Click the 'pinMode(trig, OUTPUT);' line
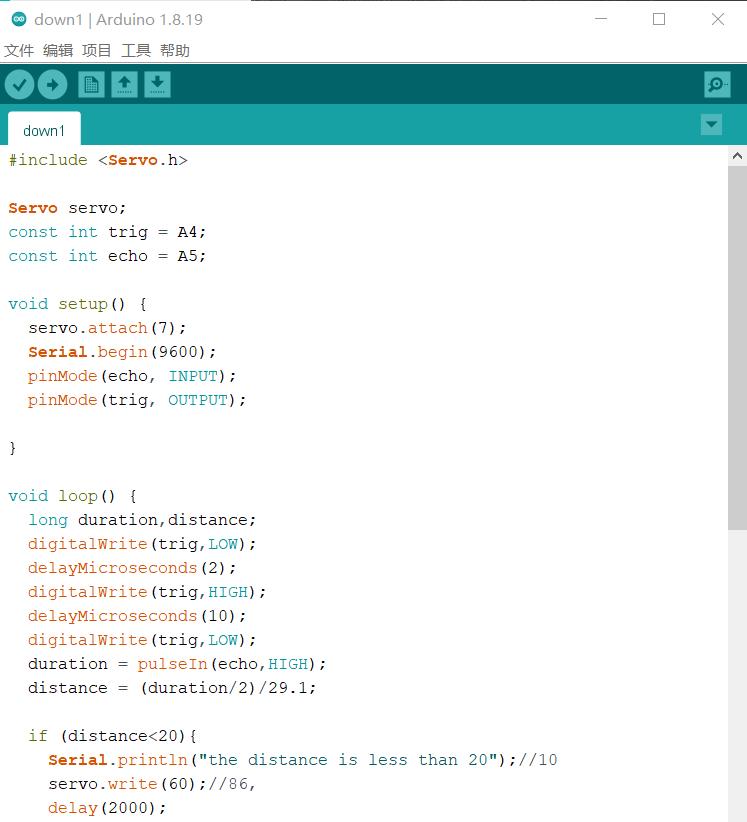747x822 pixels. pyautogui.click(x=137, y=400)
